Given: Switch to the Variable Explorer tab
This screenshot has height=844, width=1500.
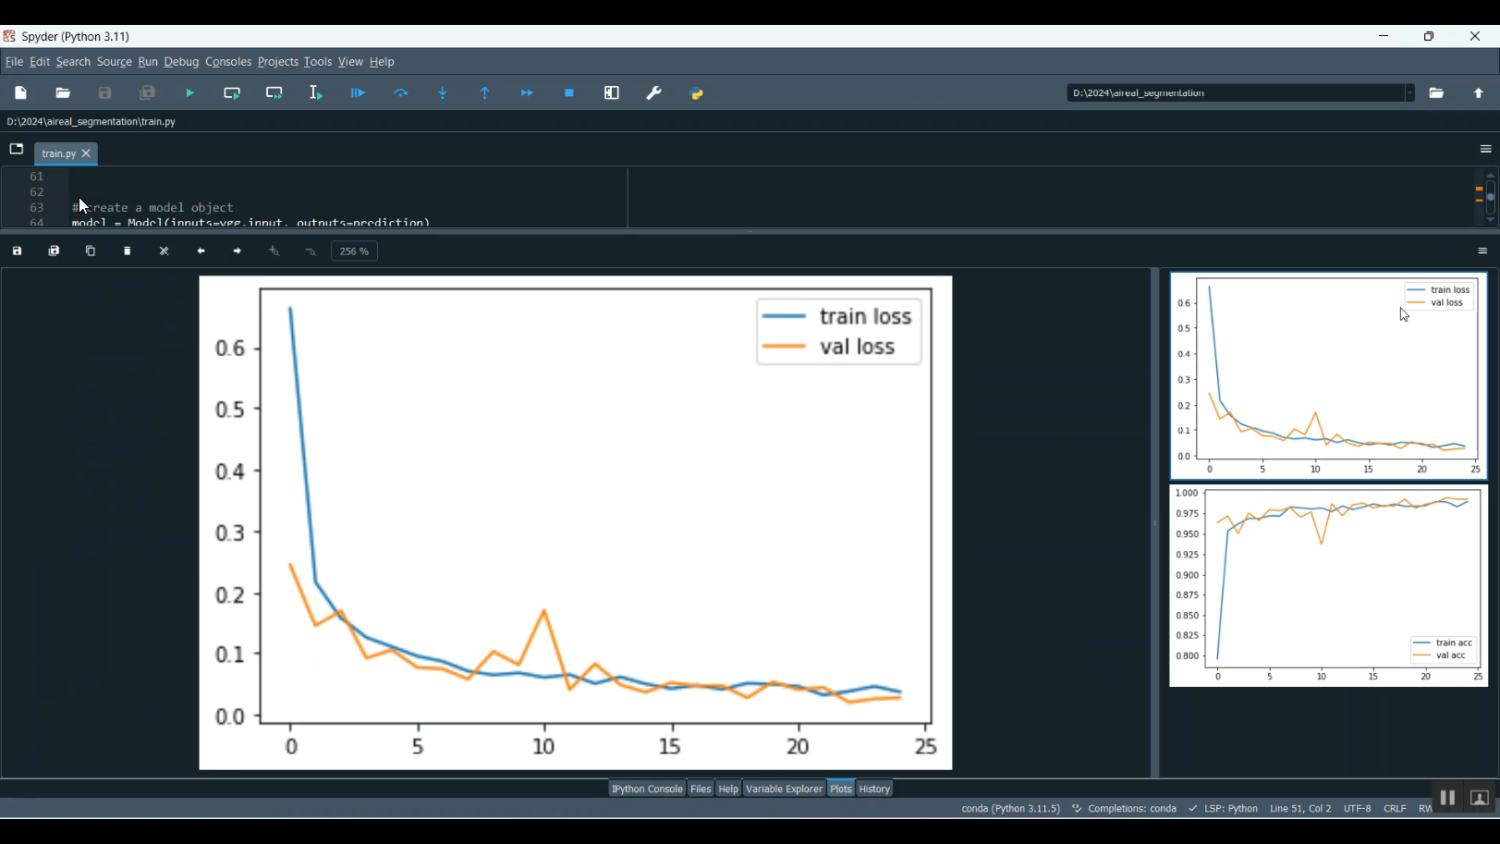Looking at the screenshot, I should point(784,789).
